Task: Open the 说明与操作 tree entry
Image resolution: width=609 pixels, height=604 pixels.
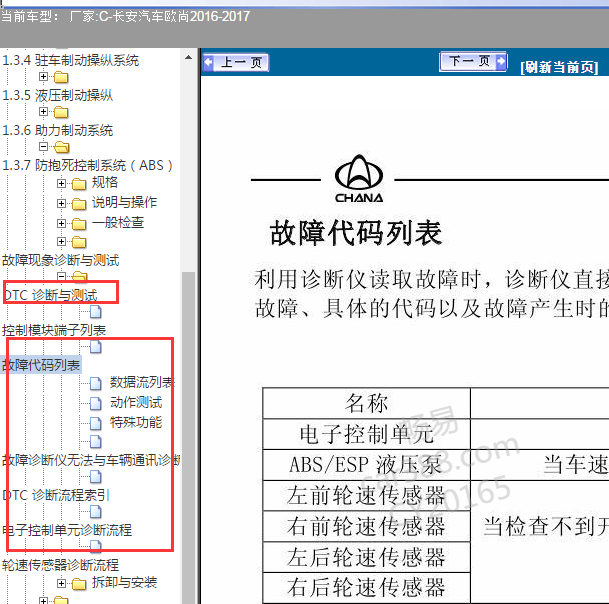Action: (x=124, y=203)
